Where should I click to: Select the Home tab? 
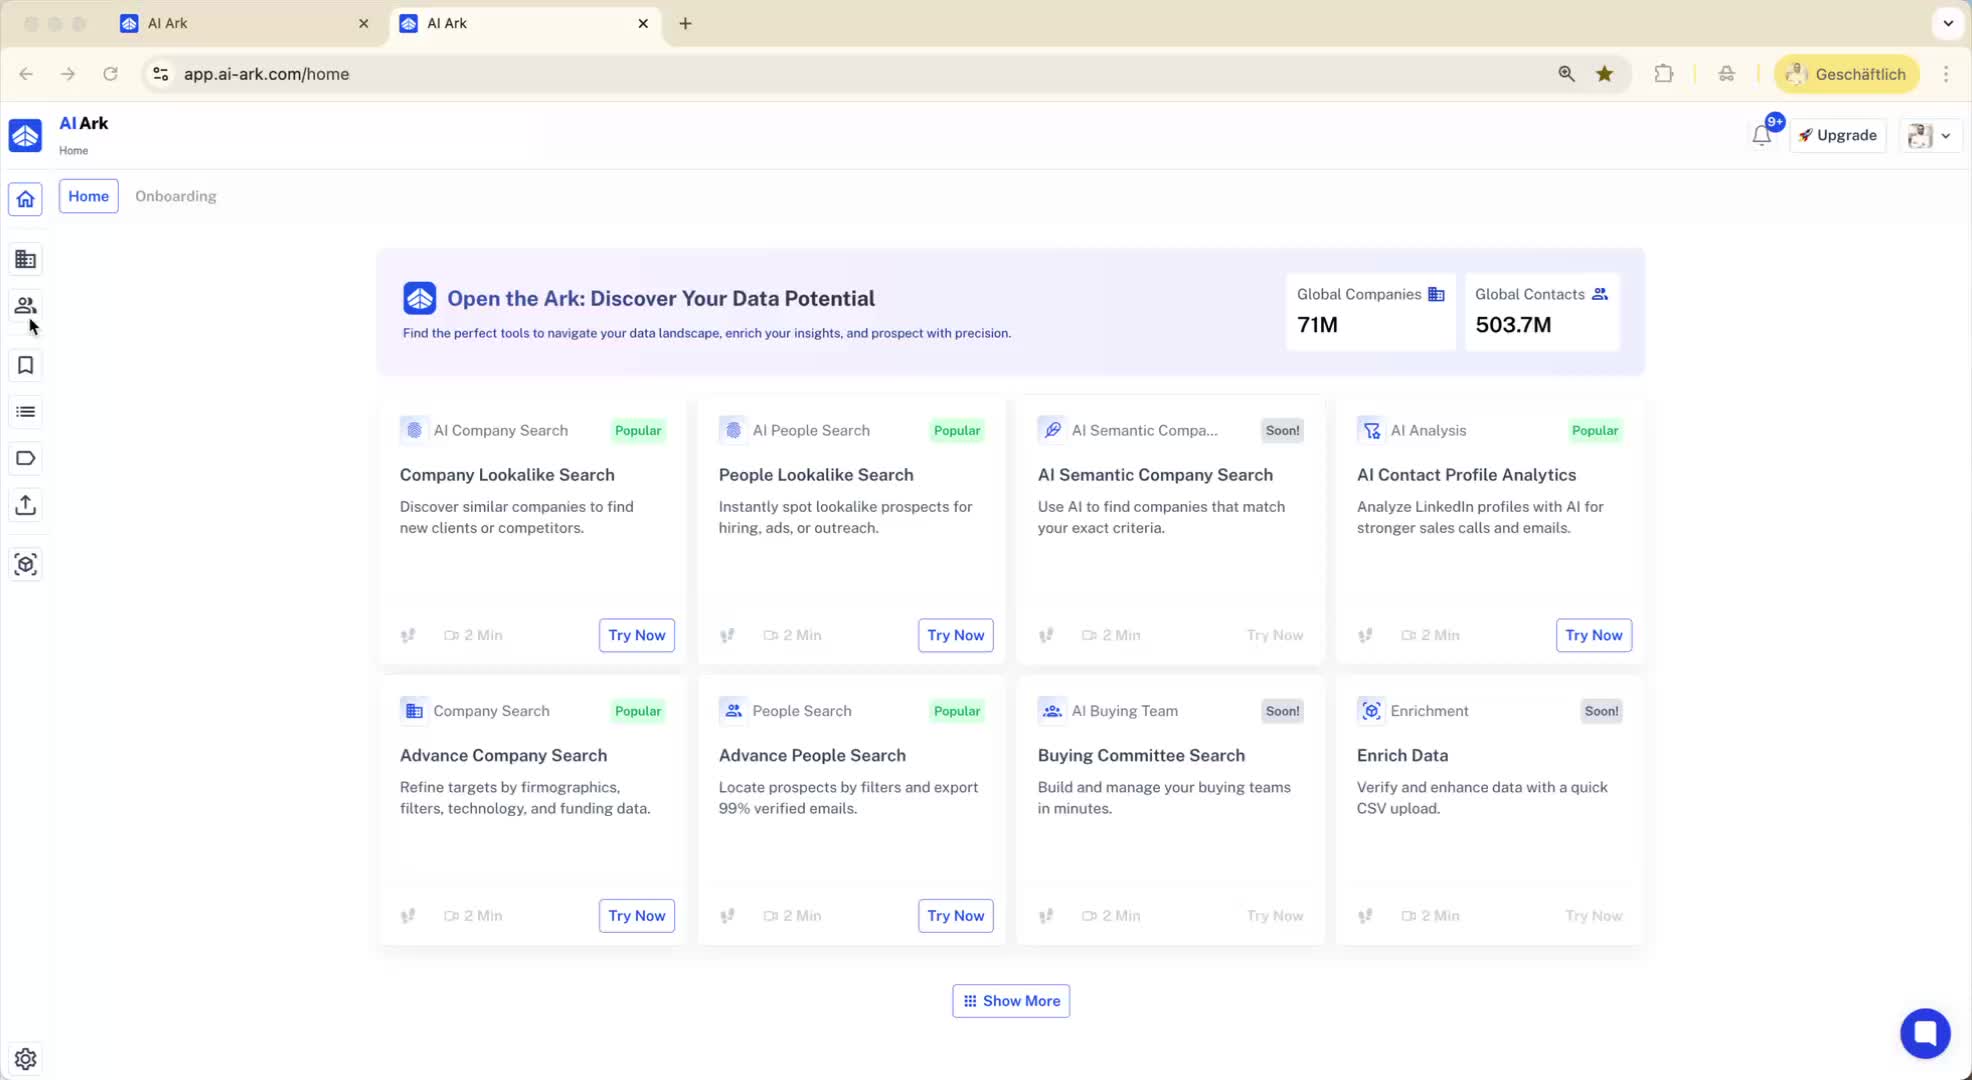pos(88,196)
